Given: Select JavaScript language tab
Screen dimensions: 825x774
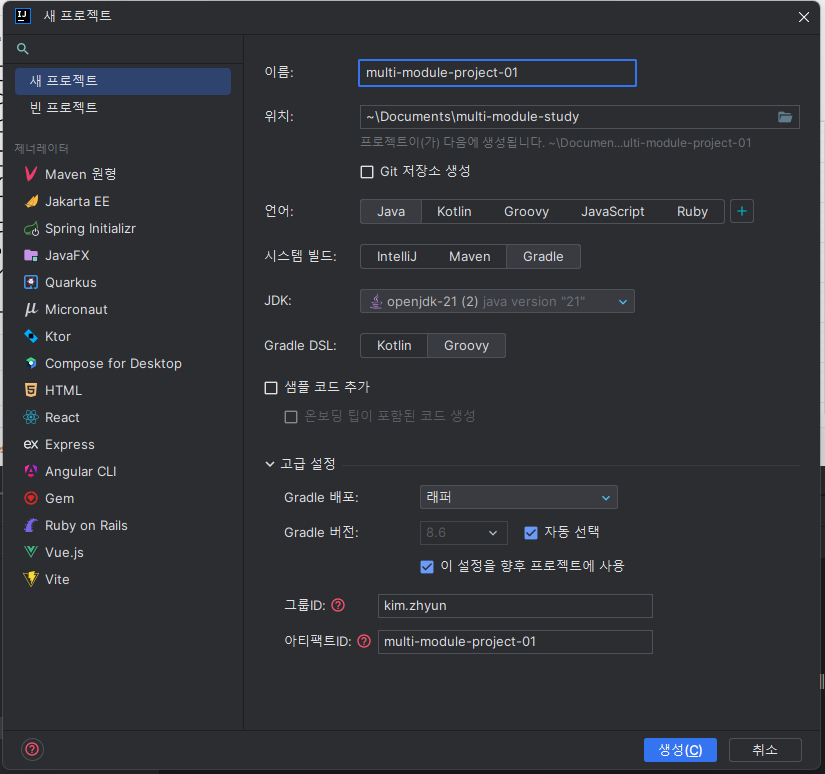Looking at the screenshot, I should (612, 212).
